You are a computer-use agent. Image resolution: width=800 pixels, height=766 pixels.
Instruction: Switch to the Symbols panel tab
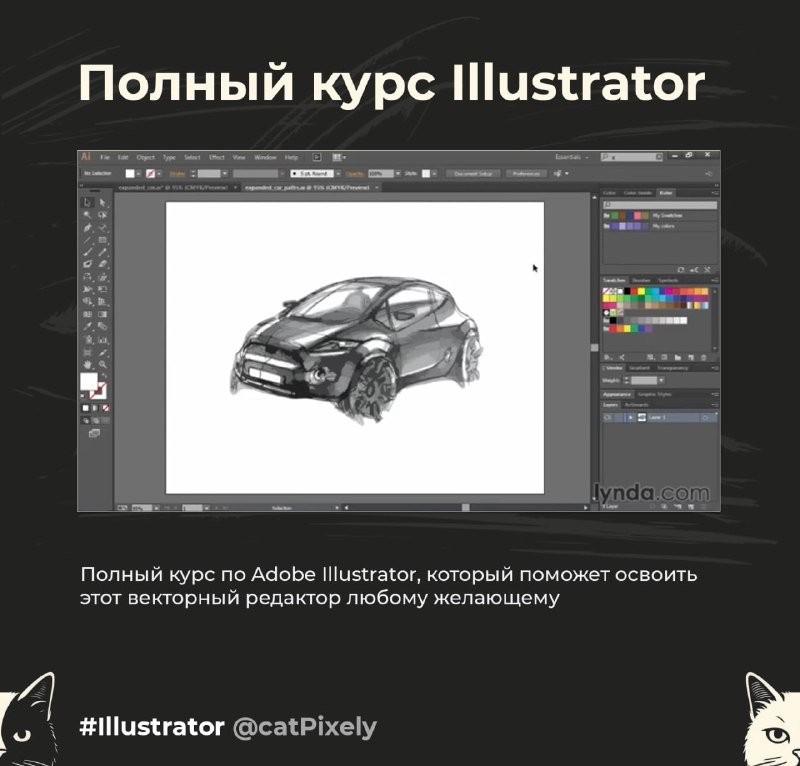[x=668, y=281]
